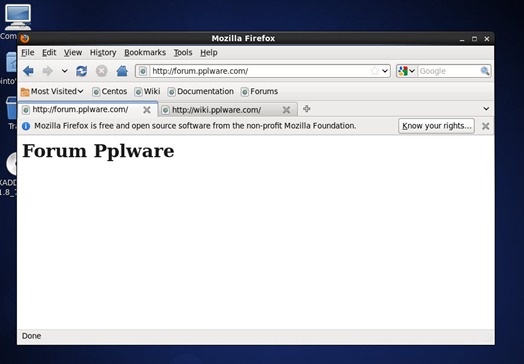This screenshot has height=364, width=524.
Task: Open the History menu
Action: (x=103, y=52)
